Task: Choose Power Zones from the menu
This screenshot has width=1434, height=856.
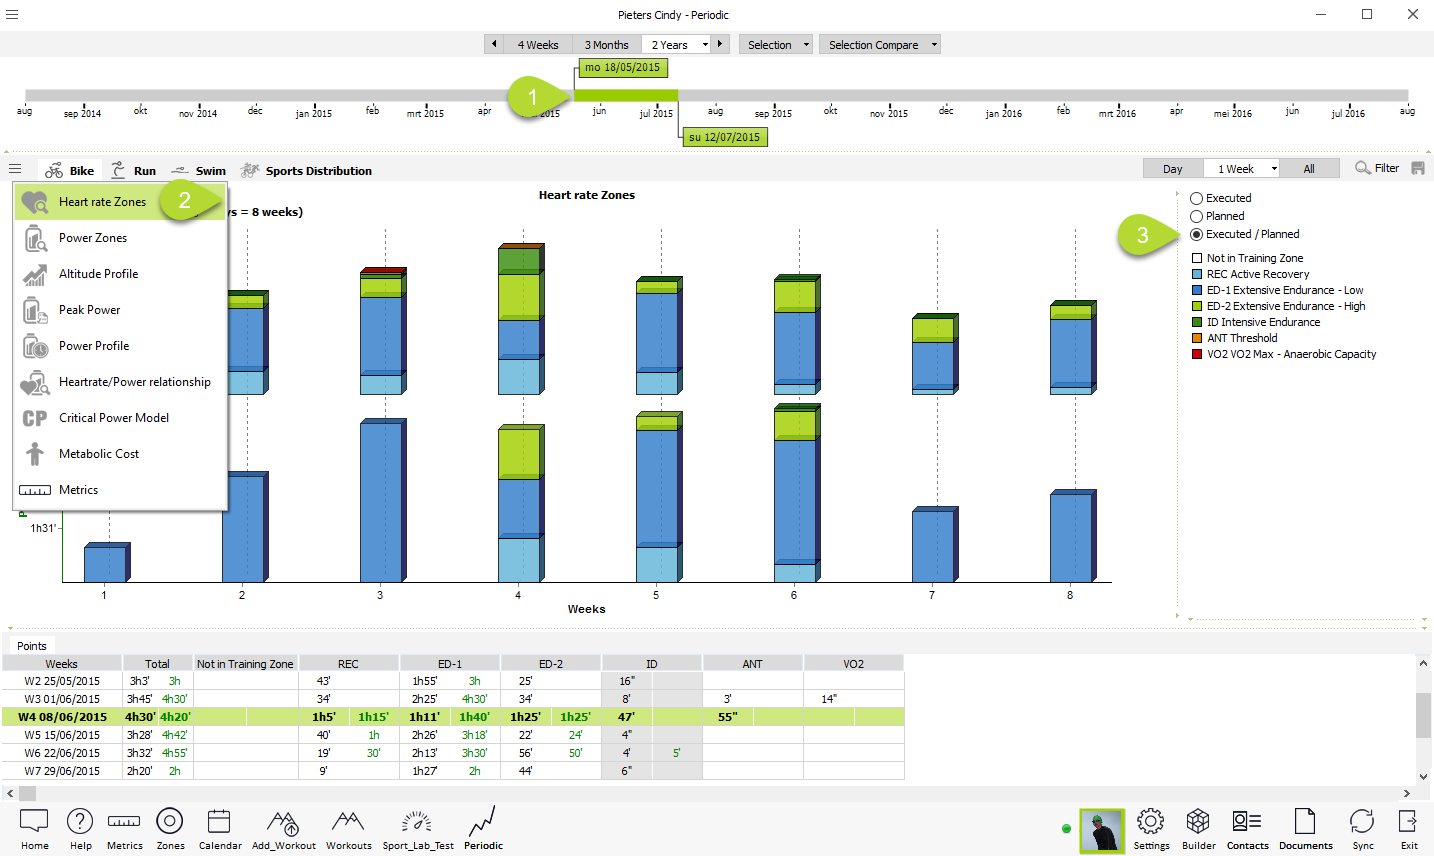Action: [93, 238]
